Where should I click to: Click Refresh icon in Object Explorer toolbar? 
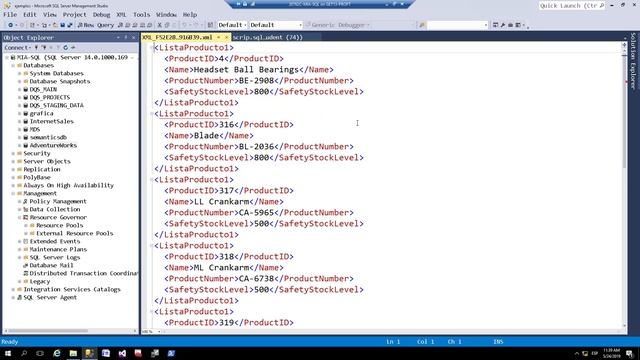(x=66, y=48)
